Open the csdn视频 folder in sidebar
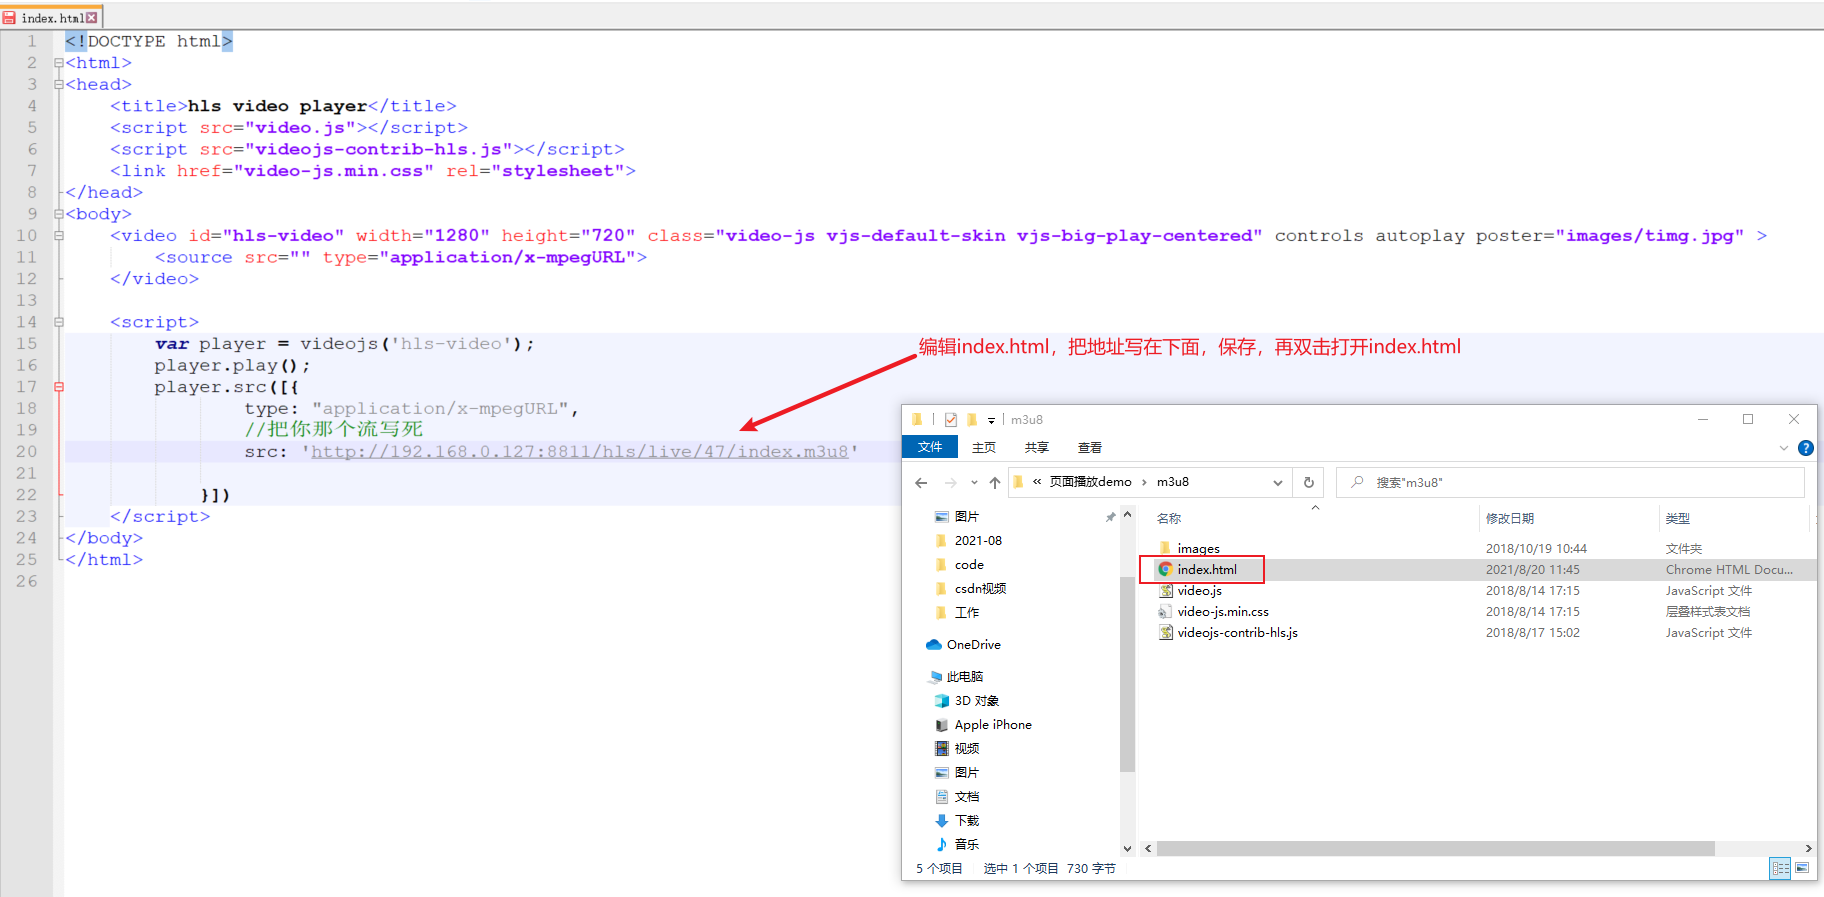Viewport: 1824px width, 897px height. click(x=980, y=588)
